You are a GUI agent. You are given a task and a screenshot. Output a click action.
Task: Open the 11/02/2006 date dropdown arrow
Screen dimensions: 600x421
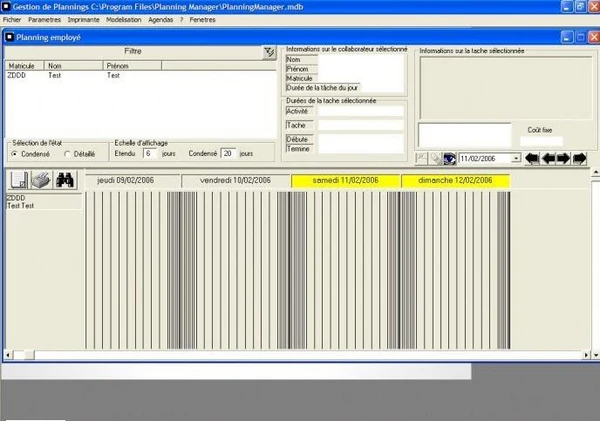[516, 158]
